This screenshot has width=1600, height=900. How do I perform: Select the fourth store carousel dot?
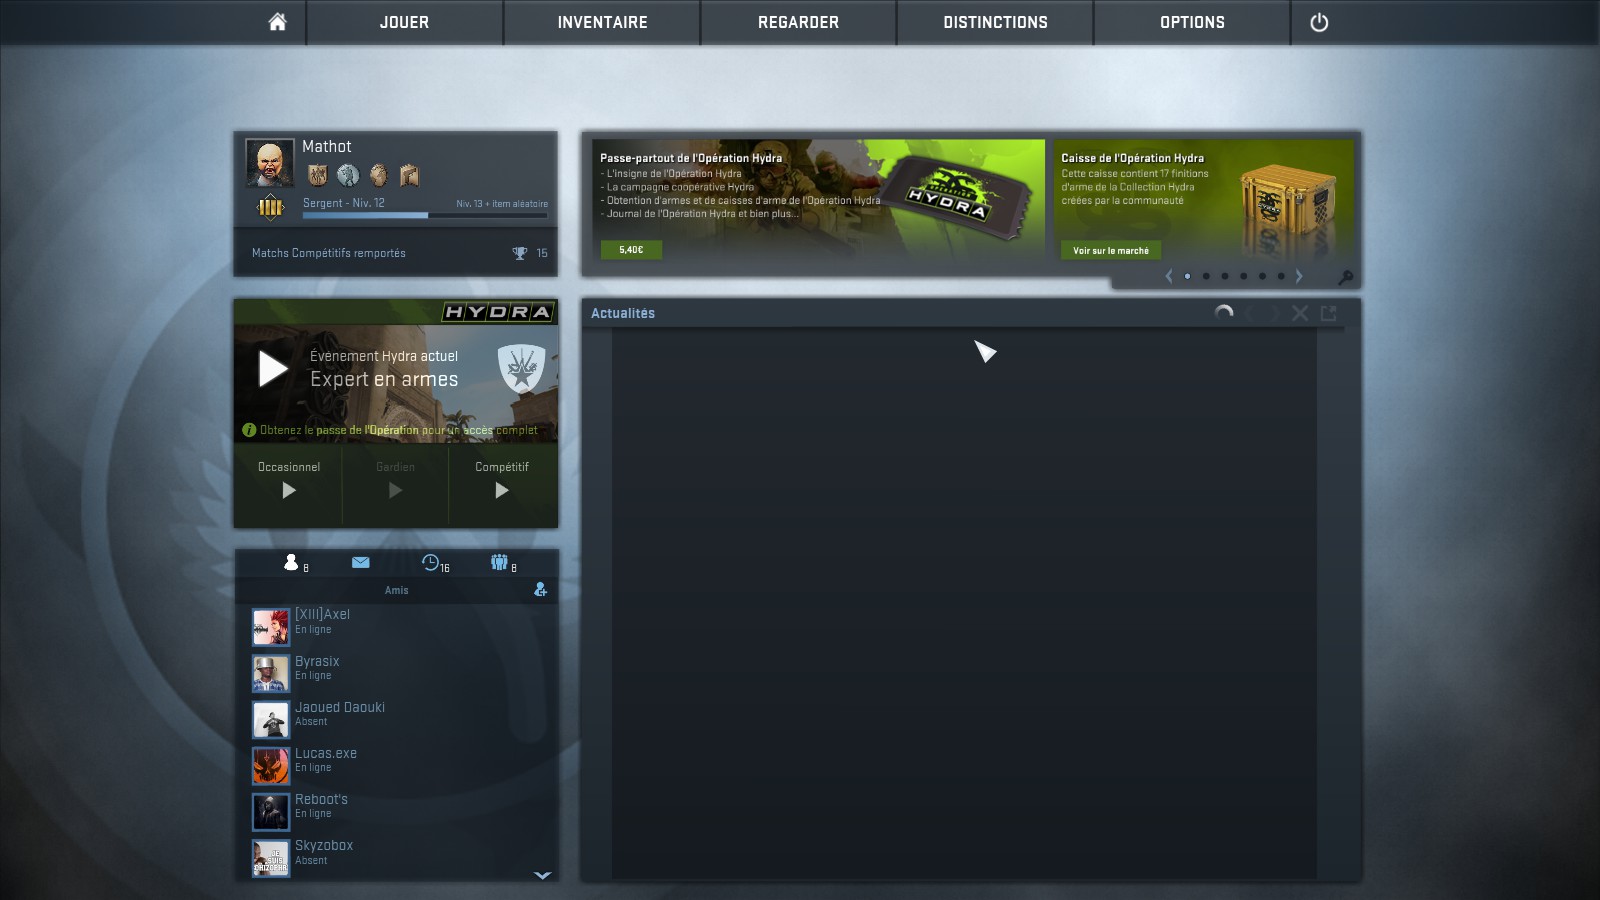point(1243,276)
